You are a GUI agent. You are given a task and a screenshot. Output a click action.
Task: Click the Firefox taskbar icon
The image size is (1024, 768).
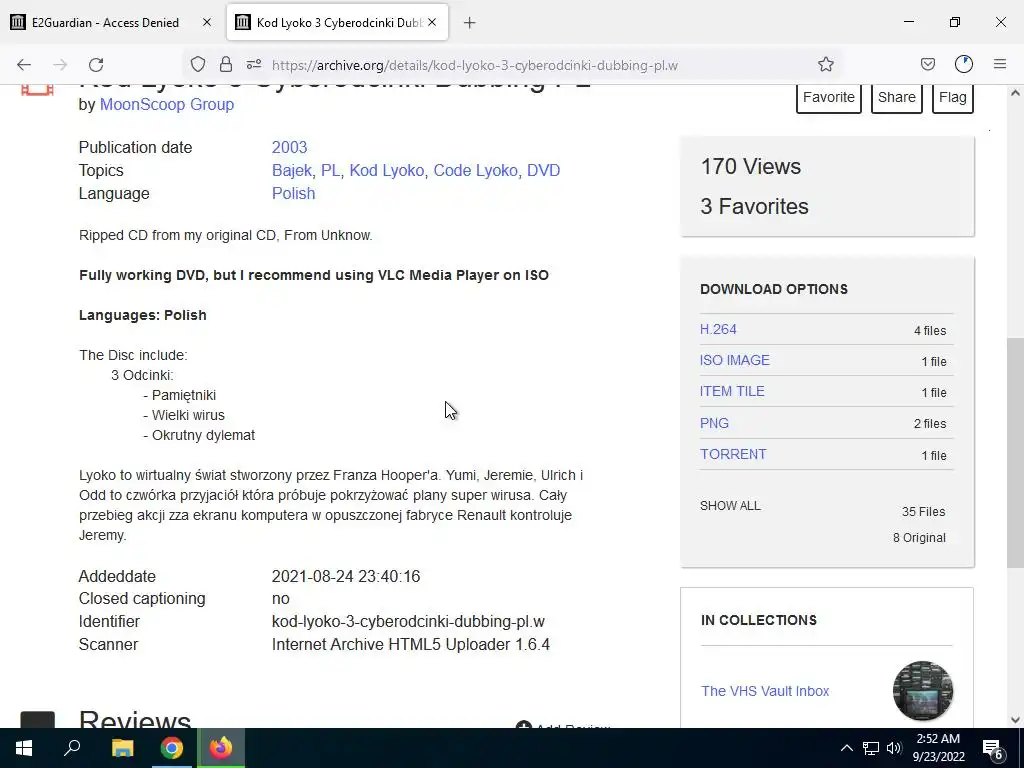pyautogui.click(x=221, y=748)
